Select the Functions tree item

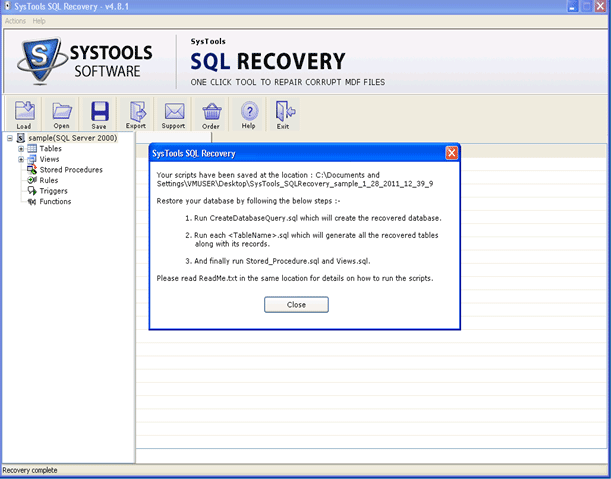coord(55,202)
